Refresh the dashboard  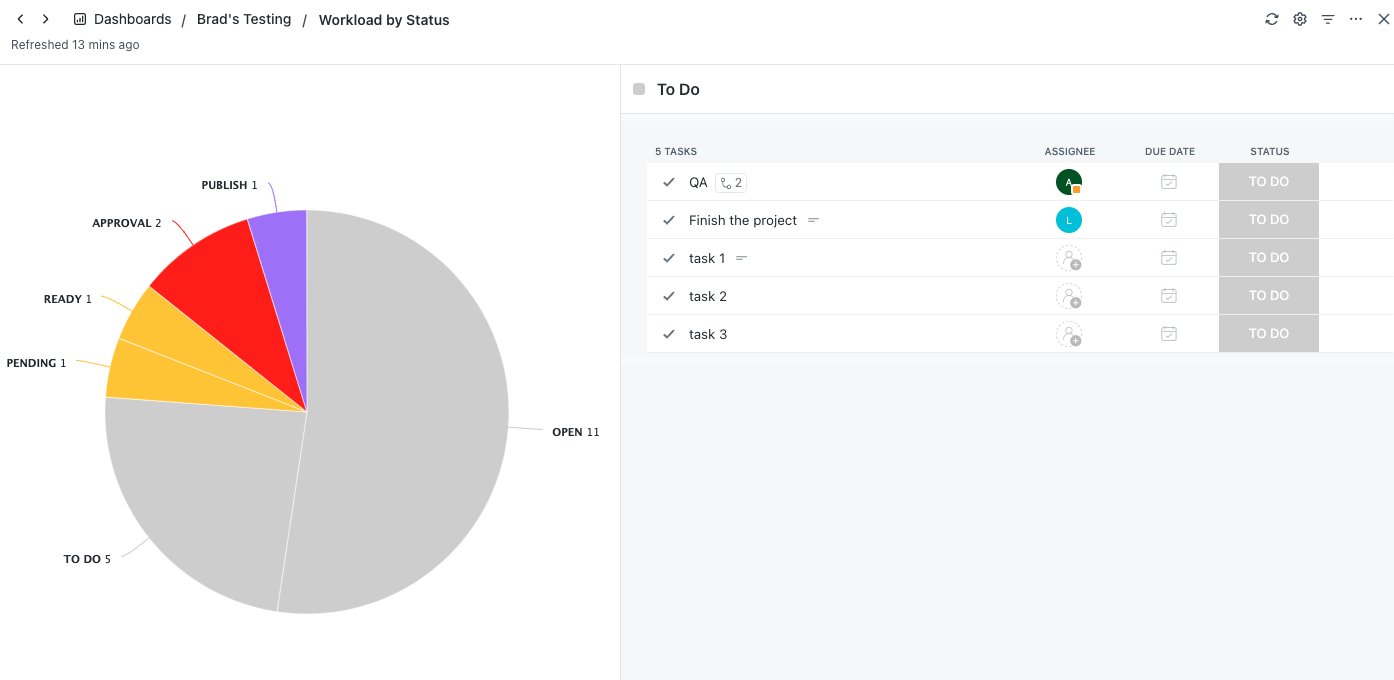pos(1271,18)
